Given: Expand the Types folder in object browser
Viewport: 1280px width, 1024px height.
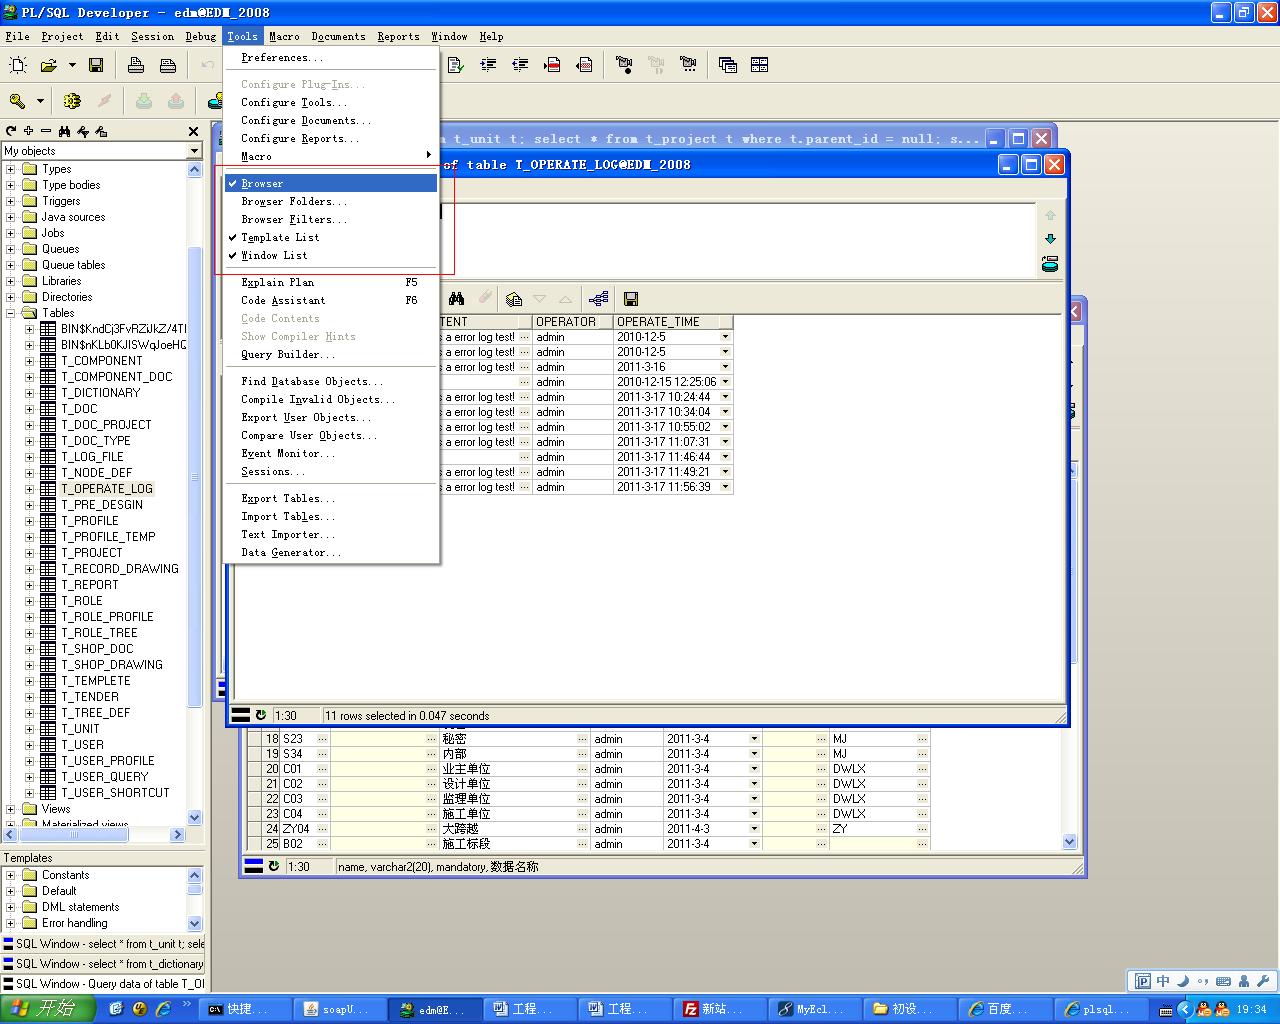Looking at the screenshot, I should 11,169.
